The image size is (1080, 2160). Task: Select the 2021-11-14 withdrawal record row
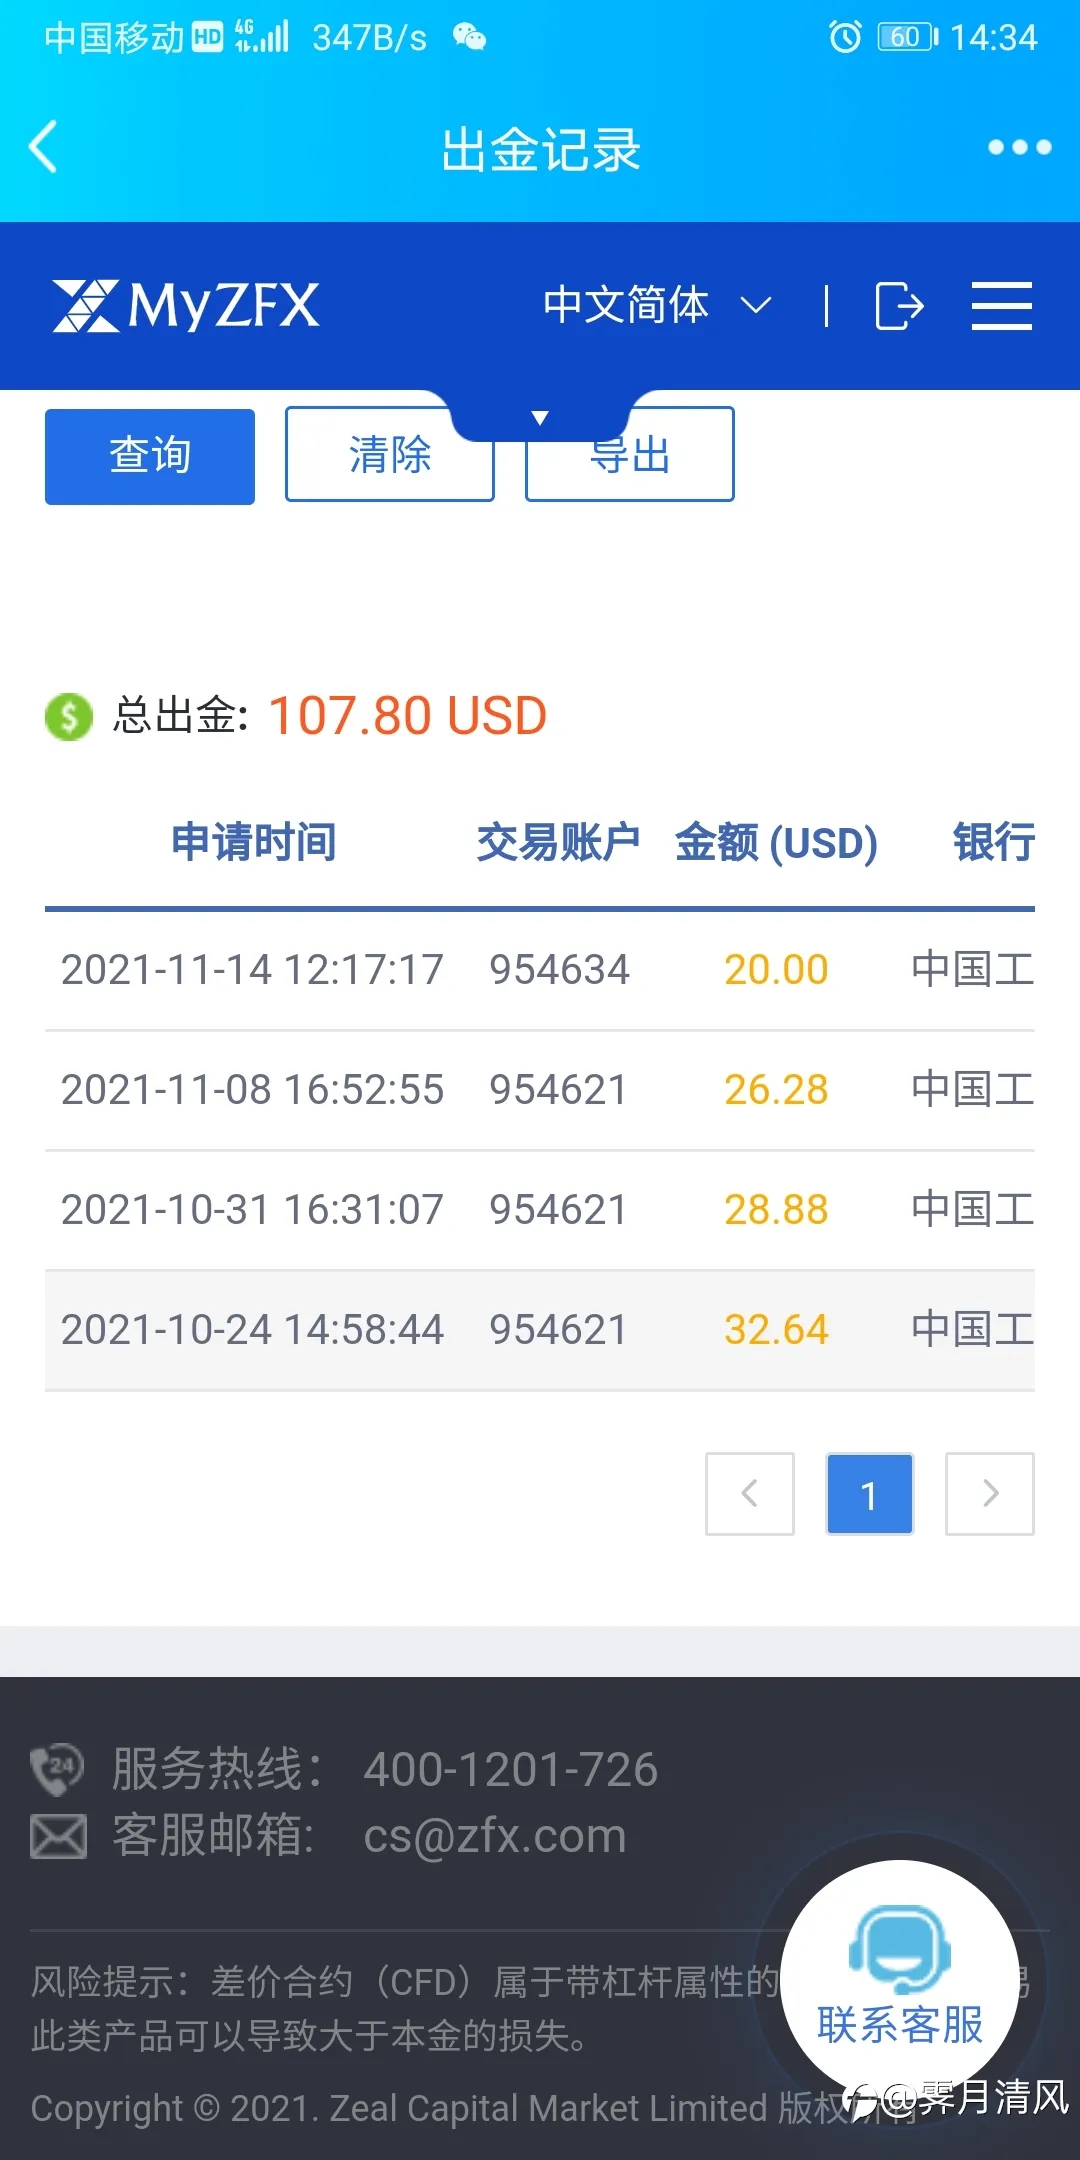click(x=540, y=970)
